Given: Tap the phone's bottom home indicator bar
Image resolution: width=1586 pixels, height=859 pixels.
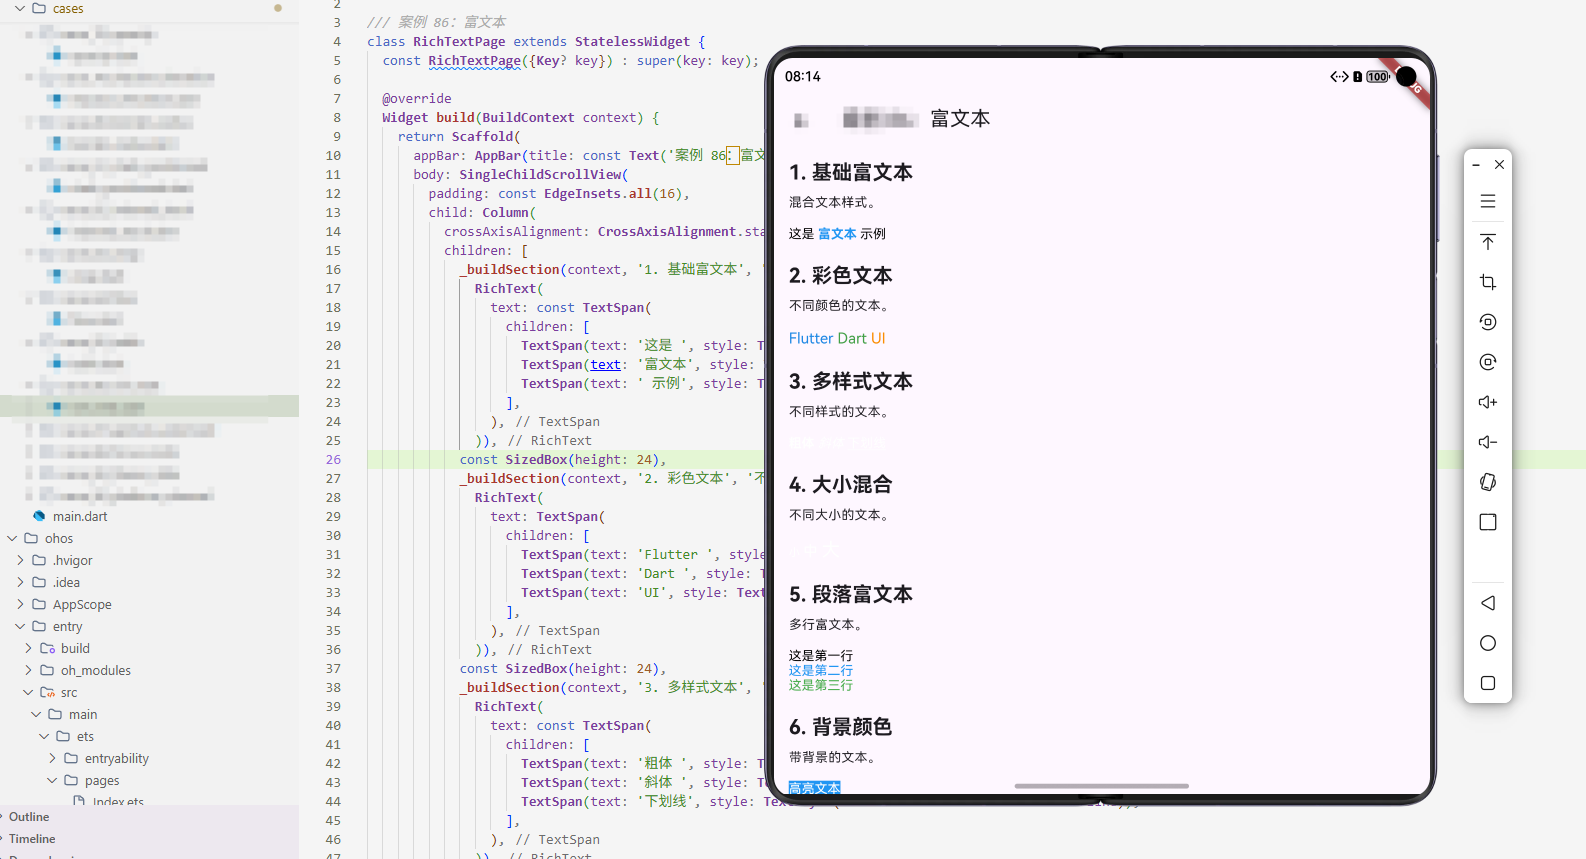Looking at the screenshot, I should coord(1101,786).
